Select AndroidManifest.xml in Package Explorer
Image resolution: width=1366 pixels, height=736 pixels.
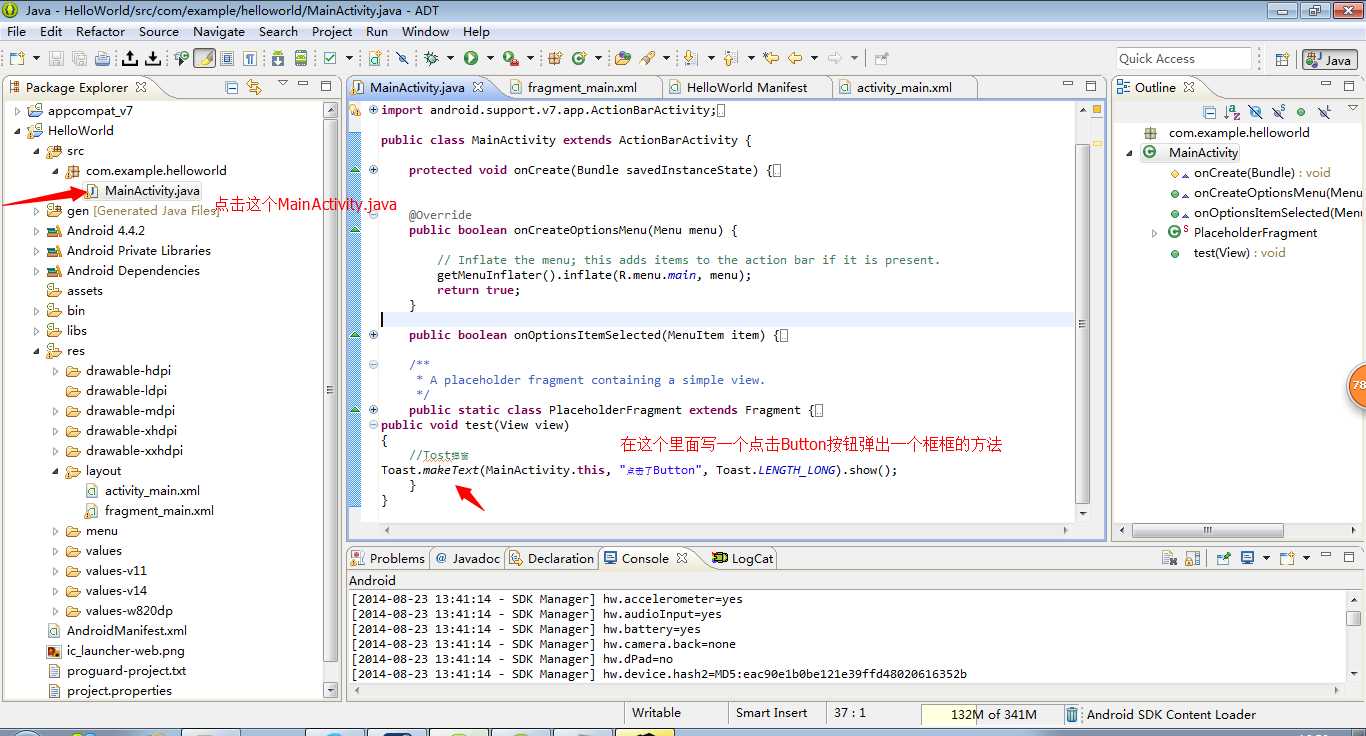point(126,631)
